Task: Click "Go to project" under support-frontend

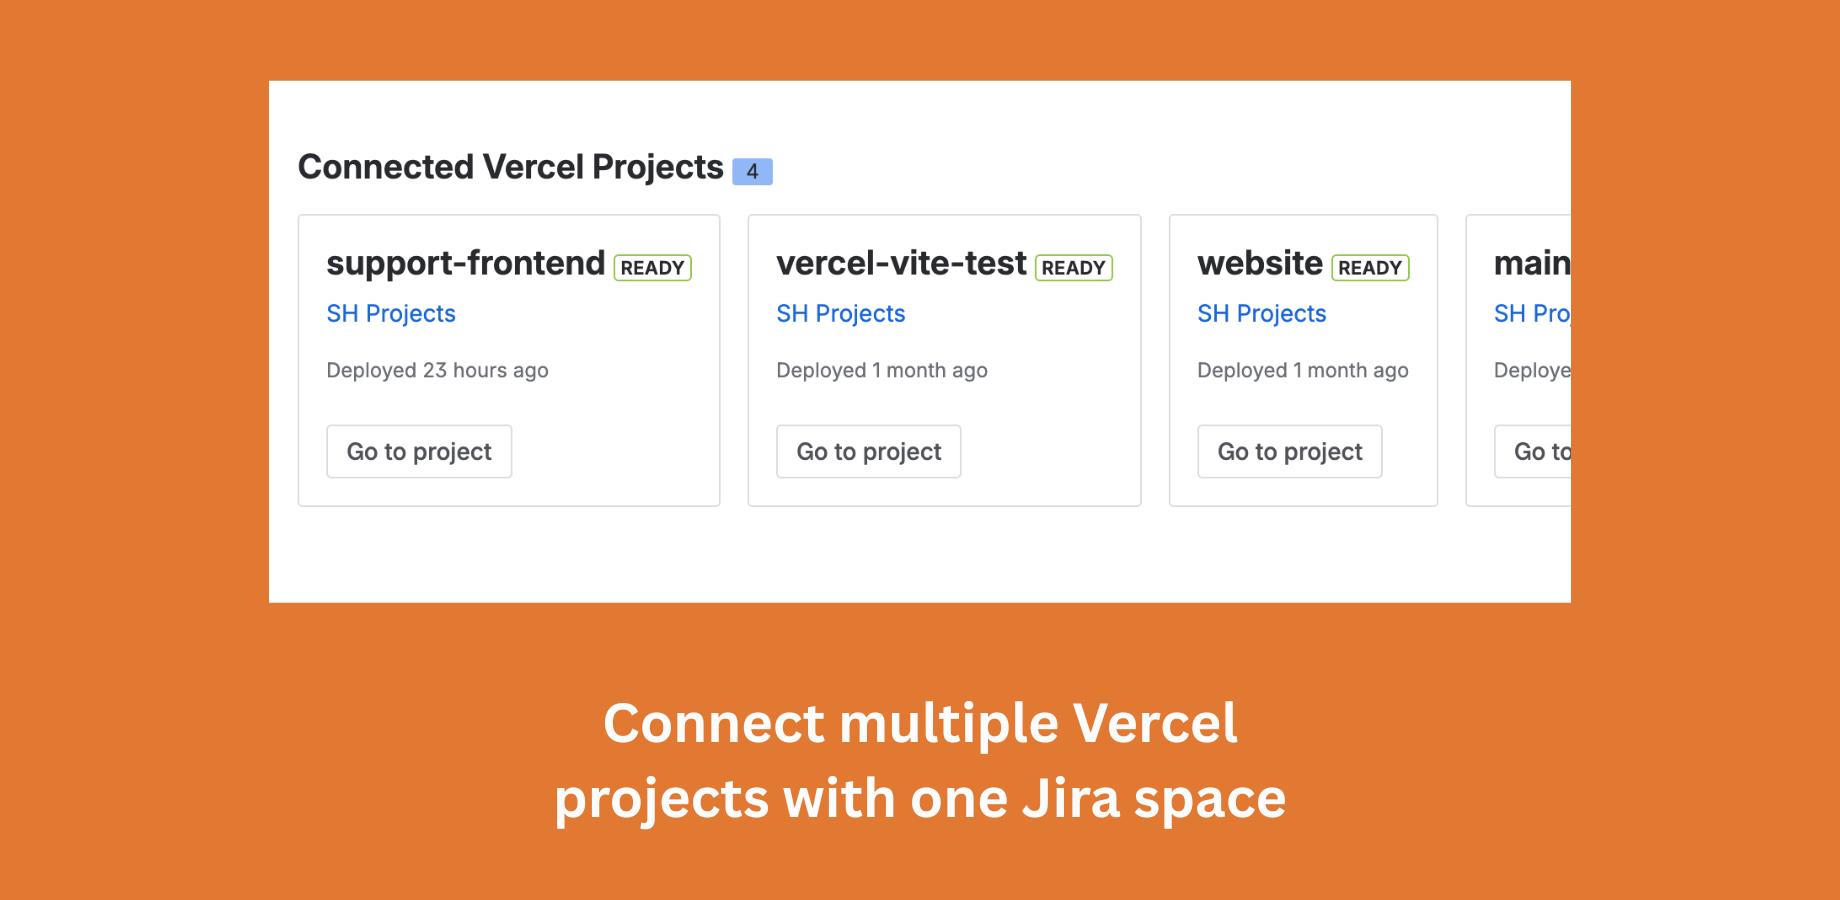Action: click(x=418, y=451)
